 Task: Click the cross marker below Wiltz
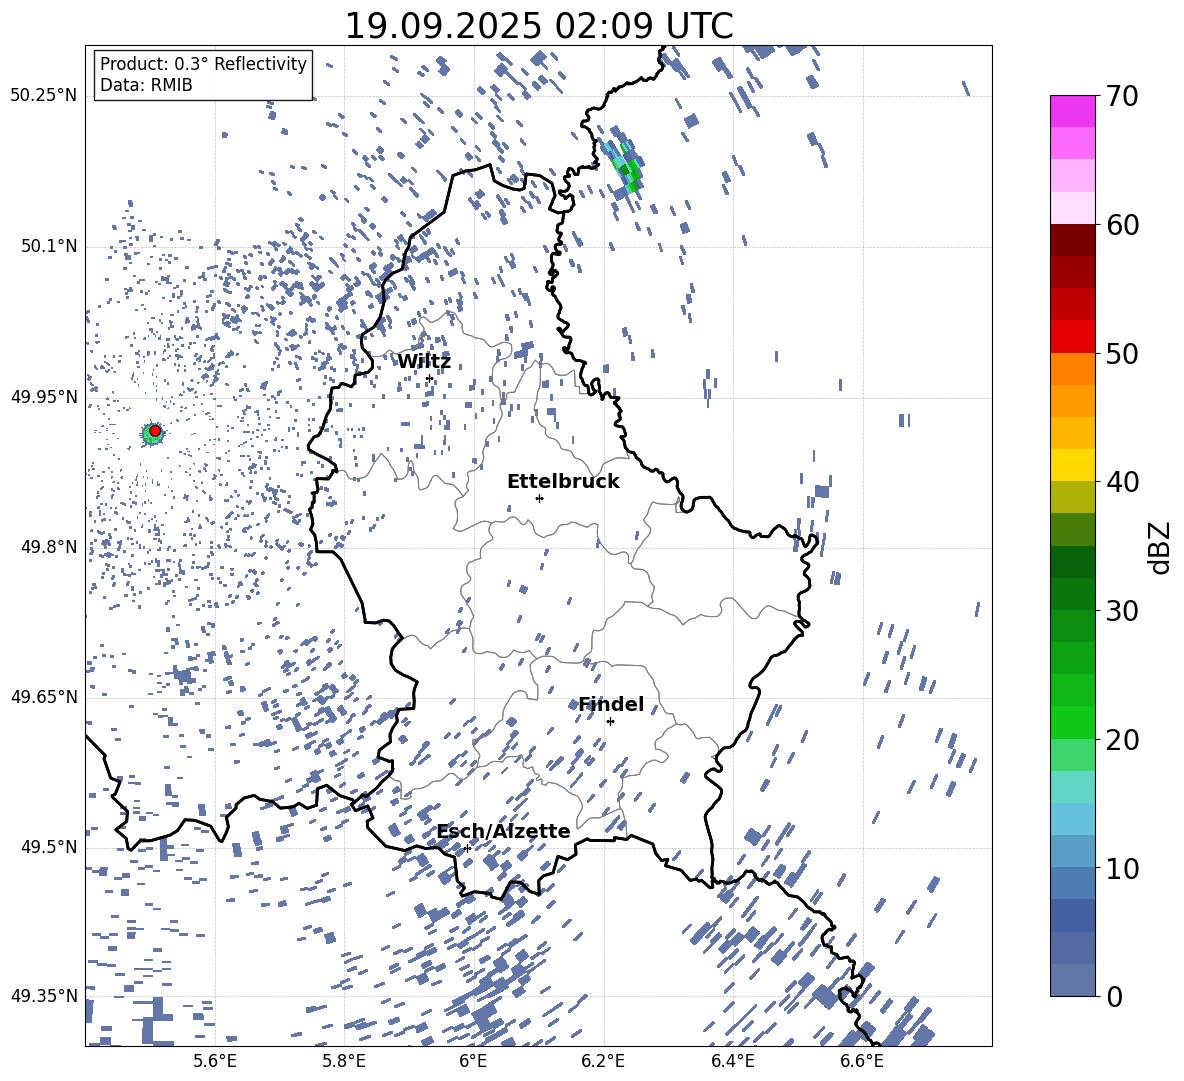click(x=429, y=378)
